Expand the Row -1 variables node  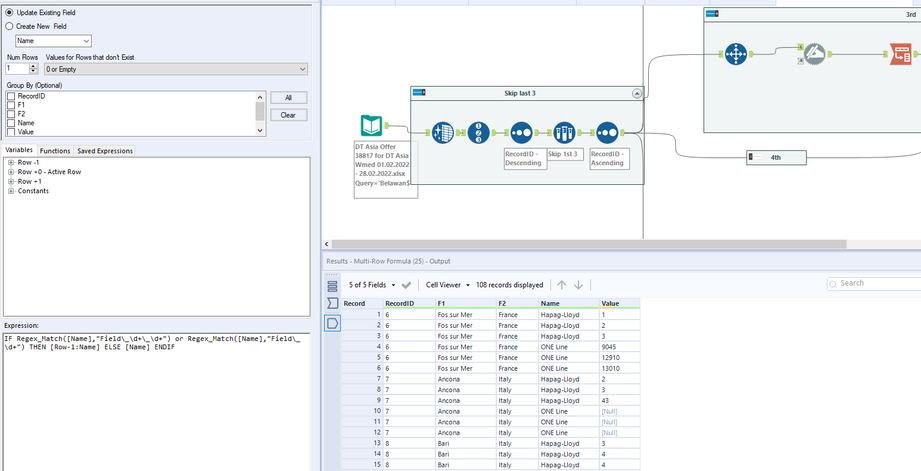(12, 162)
